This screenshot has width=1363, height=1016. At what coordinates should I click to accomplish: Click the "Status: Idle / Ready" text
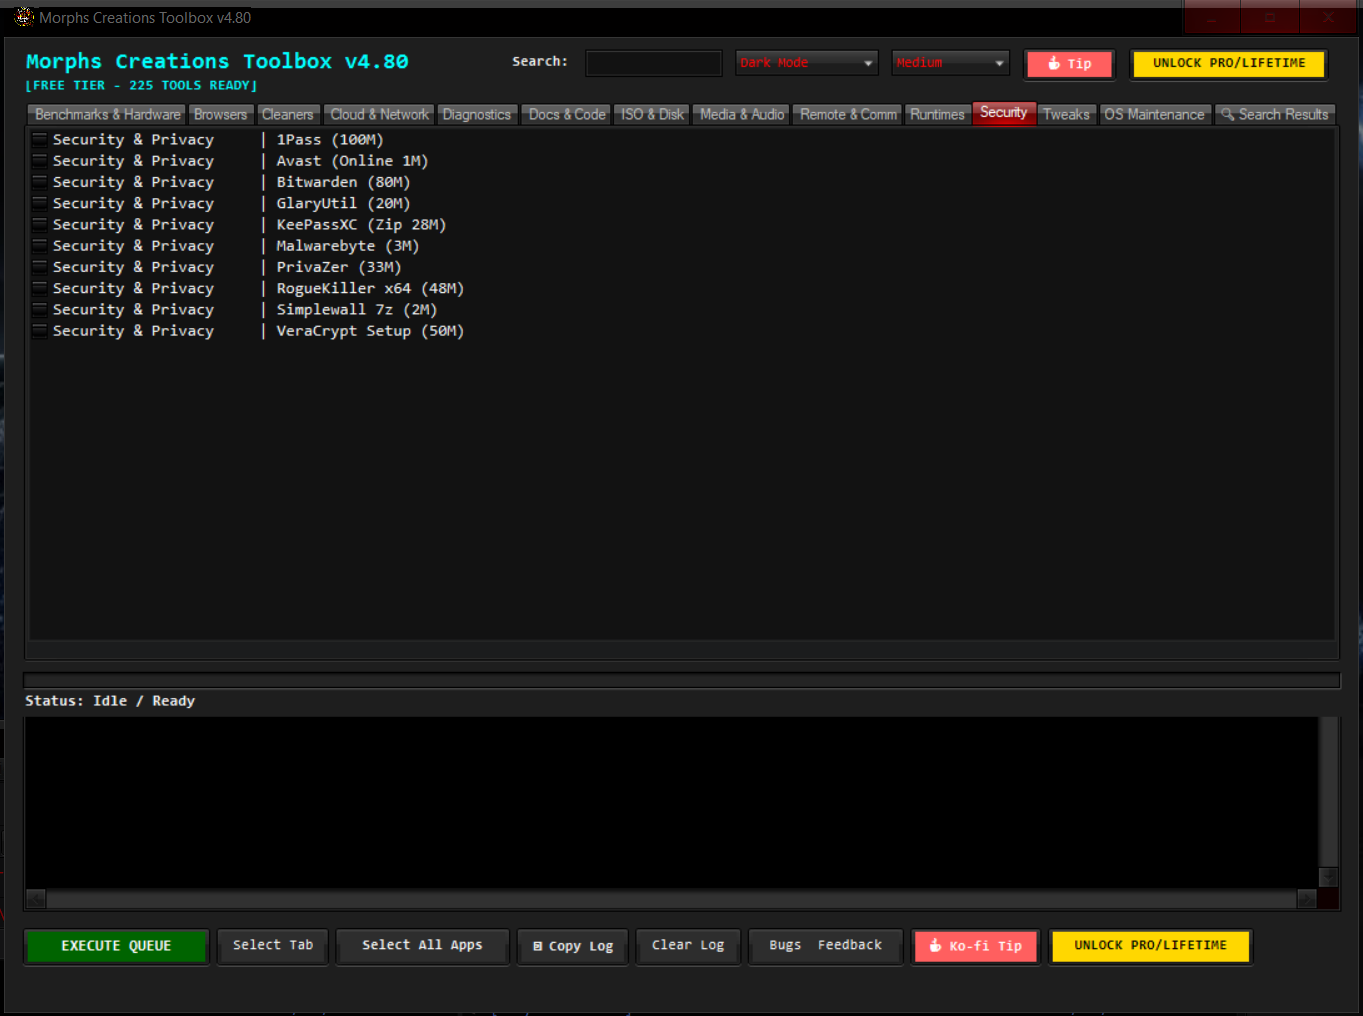110,701
